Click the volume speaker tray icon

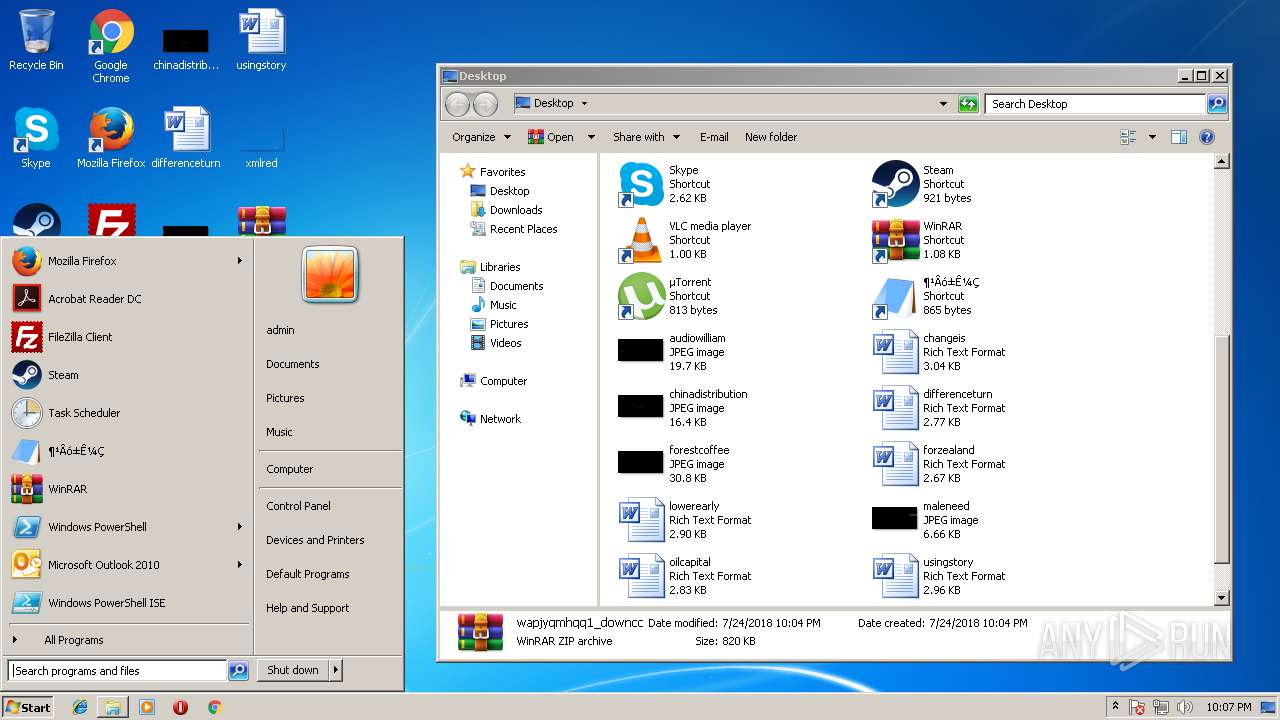1184,707
